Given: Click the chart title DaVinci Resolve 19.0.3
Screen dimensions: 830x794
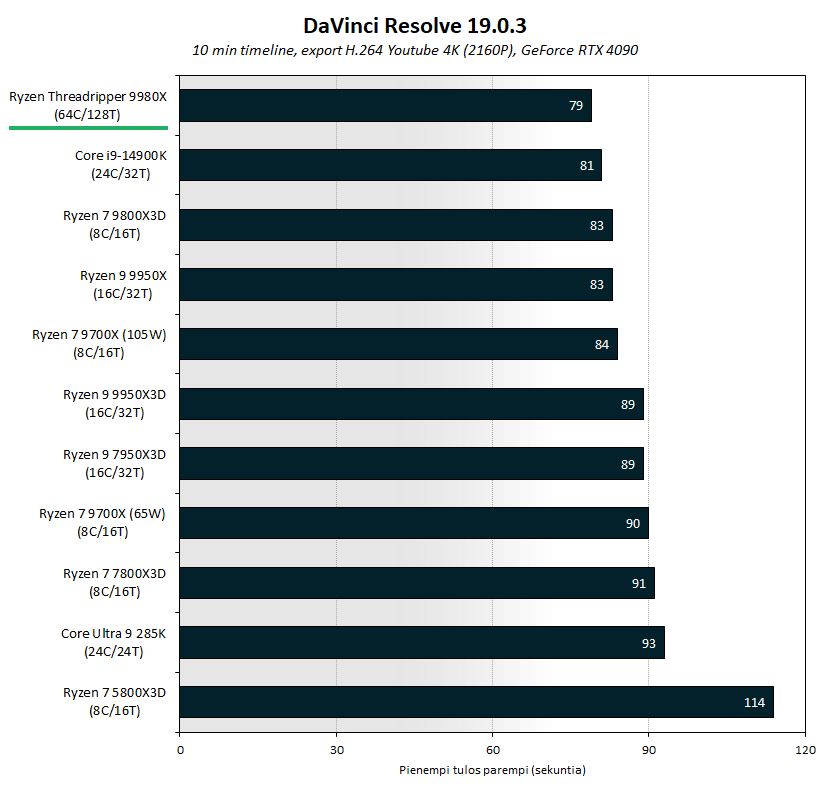Looking at the screenshot, I should 414,25.
